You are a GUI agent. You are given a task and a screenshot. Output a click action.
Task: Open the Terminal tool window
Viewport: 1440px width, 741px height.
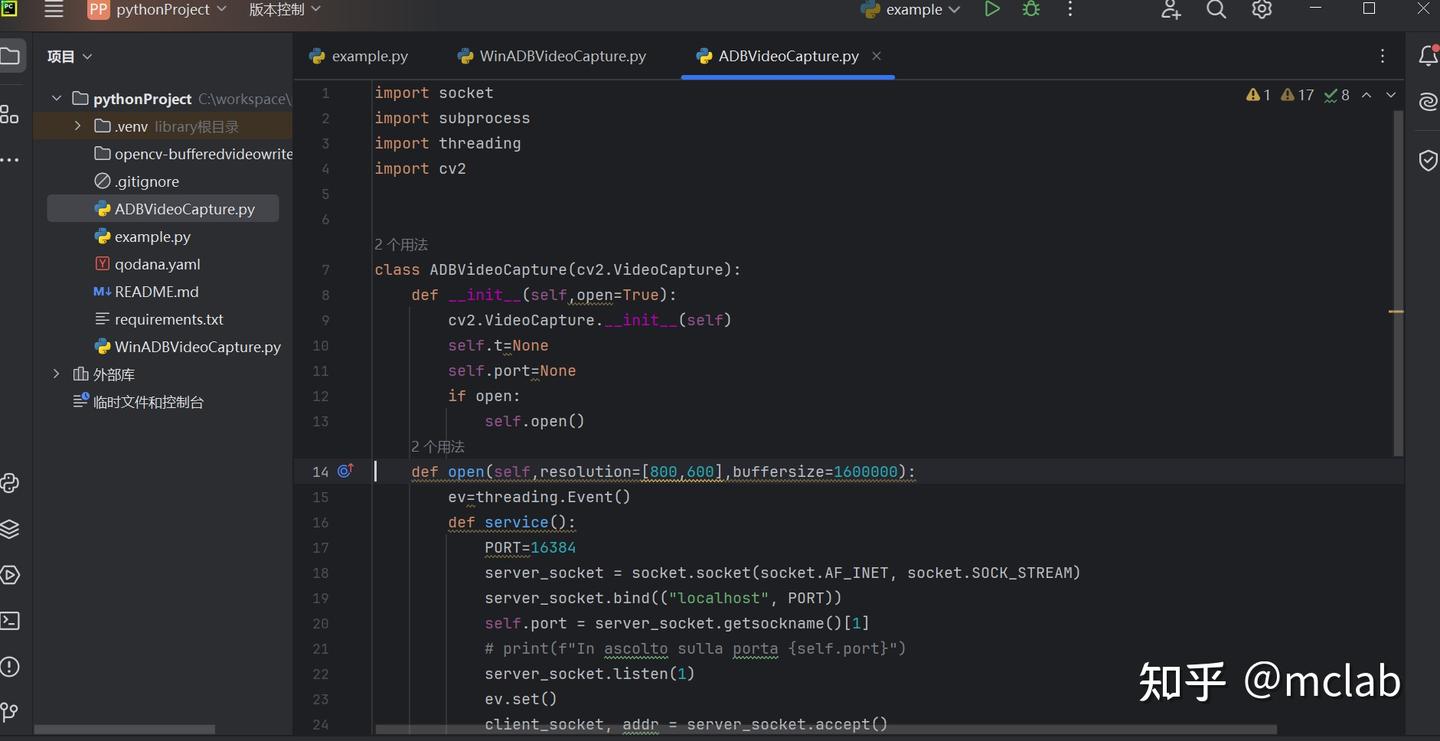10,621
